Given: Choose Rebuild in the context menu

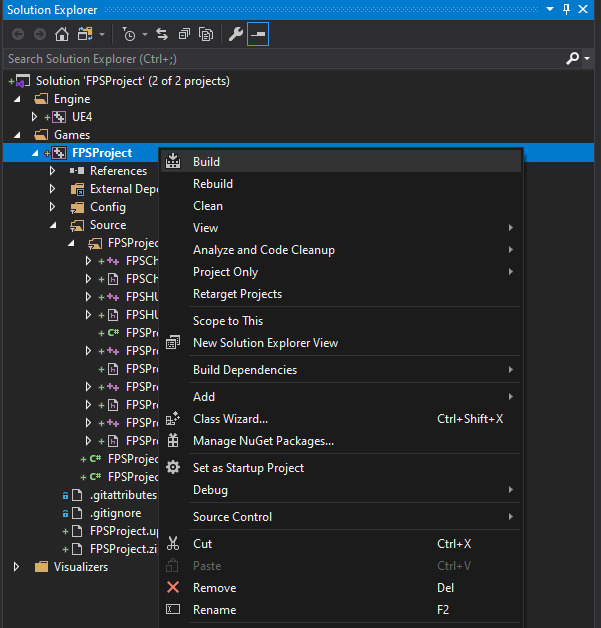Looking at the screenshot, I should 212,184.
